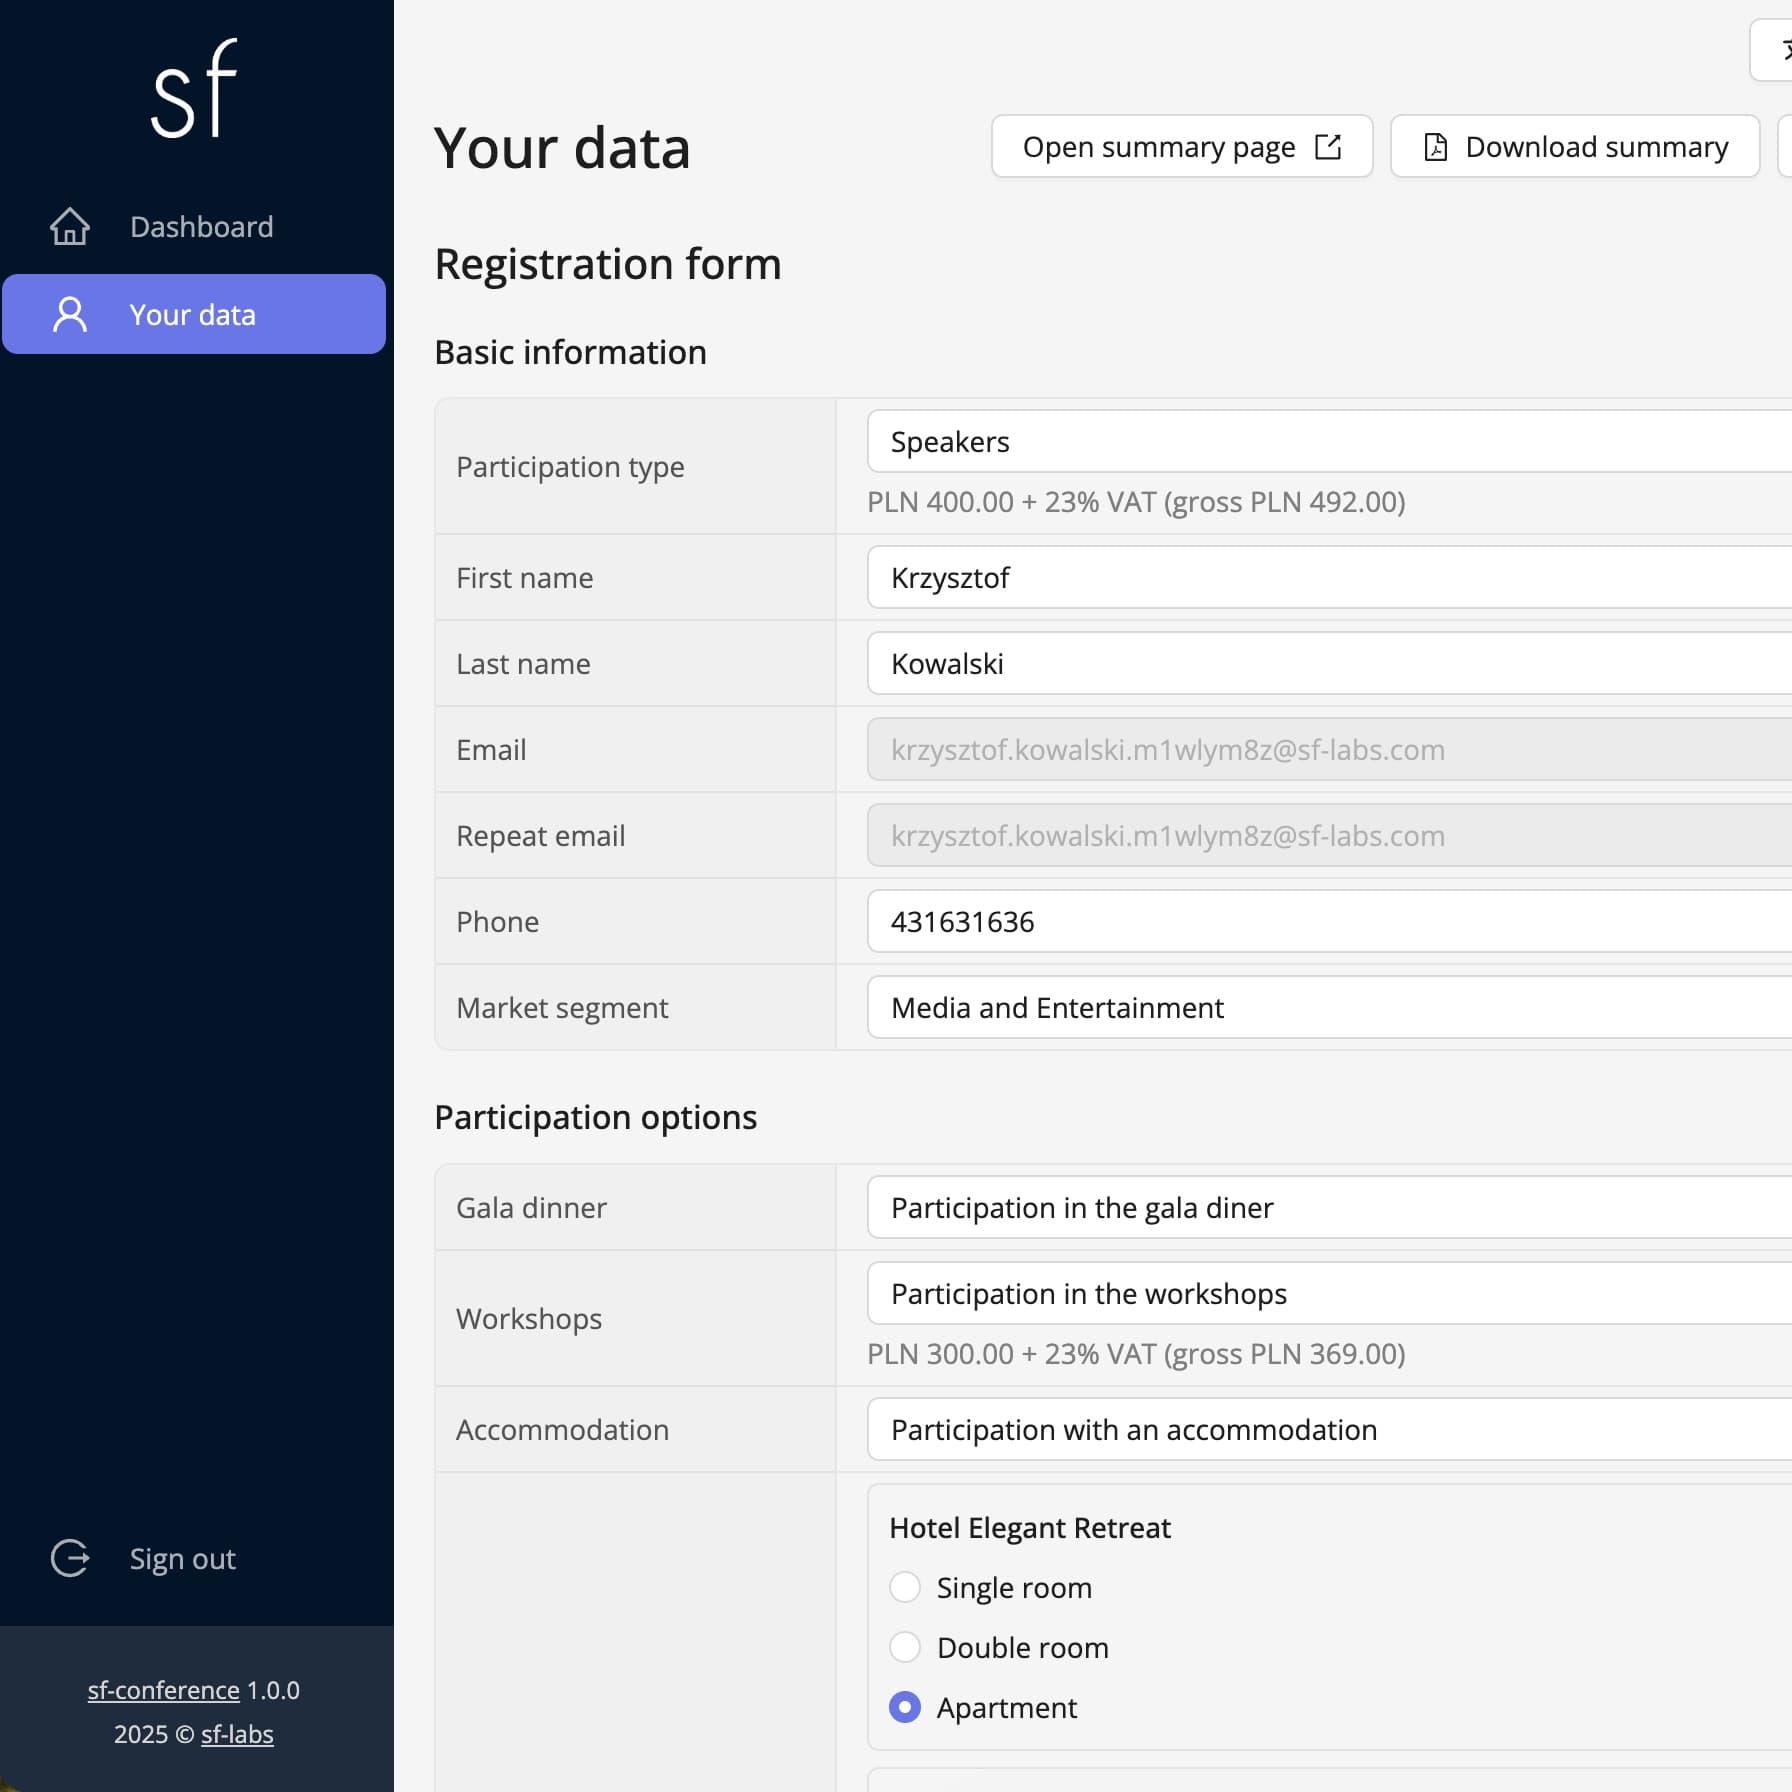Click the sf logo in the sidebar
1792x1792 pixels.
[x=193, y=88]
